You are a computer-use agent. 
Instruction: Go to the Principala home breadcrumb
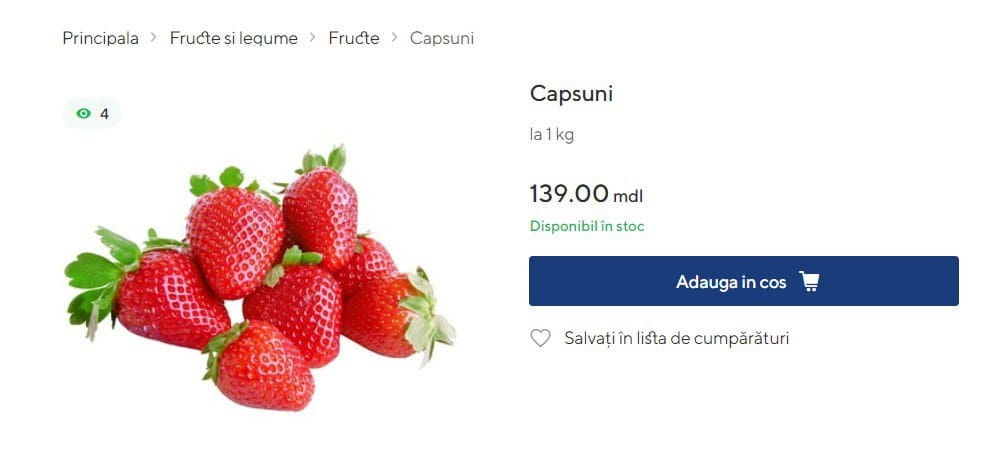100,38
